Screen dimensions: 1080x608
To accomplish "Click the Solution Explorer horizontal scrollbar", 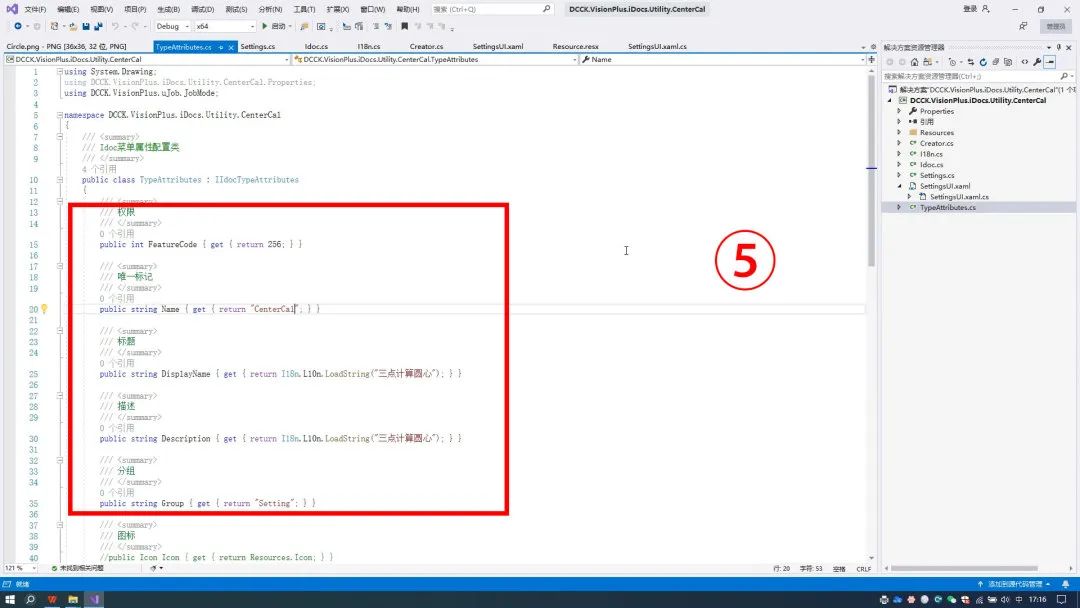I will pyautogui.click(x=964, y=569).
